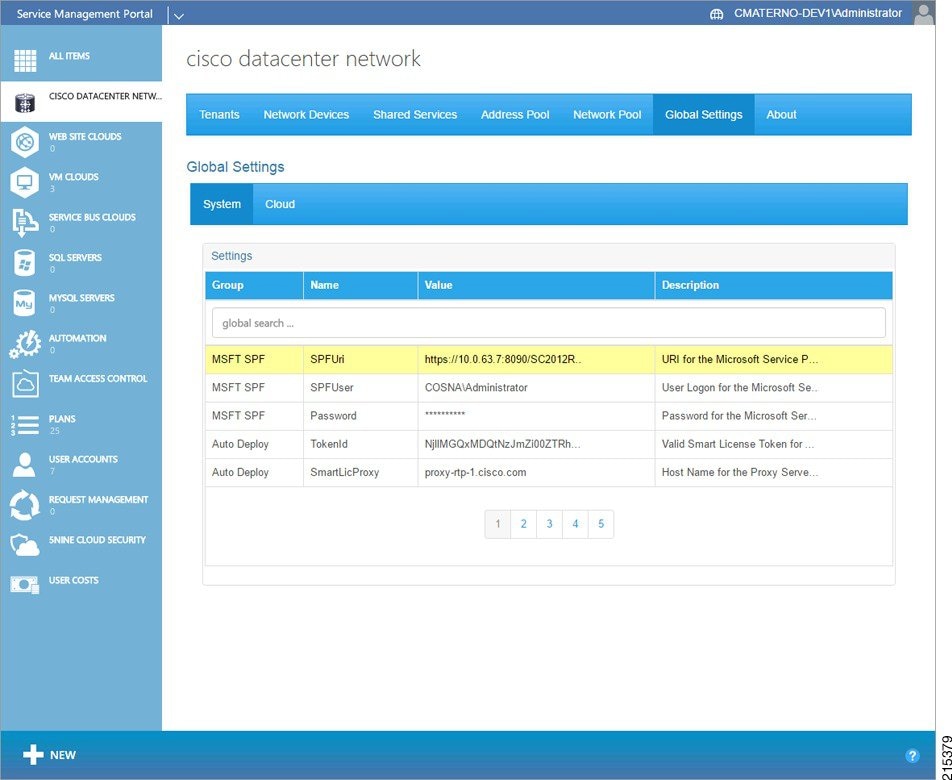Click the https://10.0.63.7:8090 value cell

tap(537, 359)
